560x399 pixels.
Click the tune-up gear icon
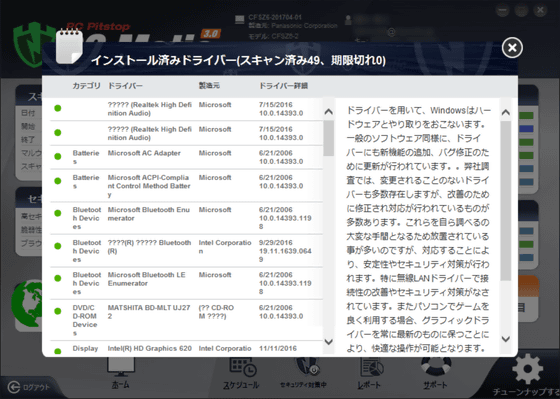(528, 369)
